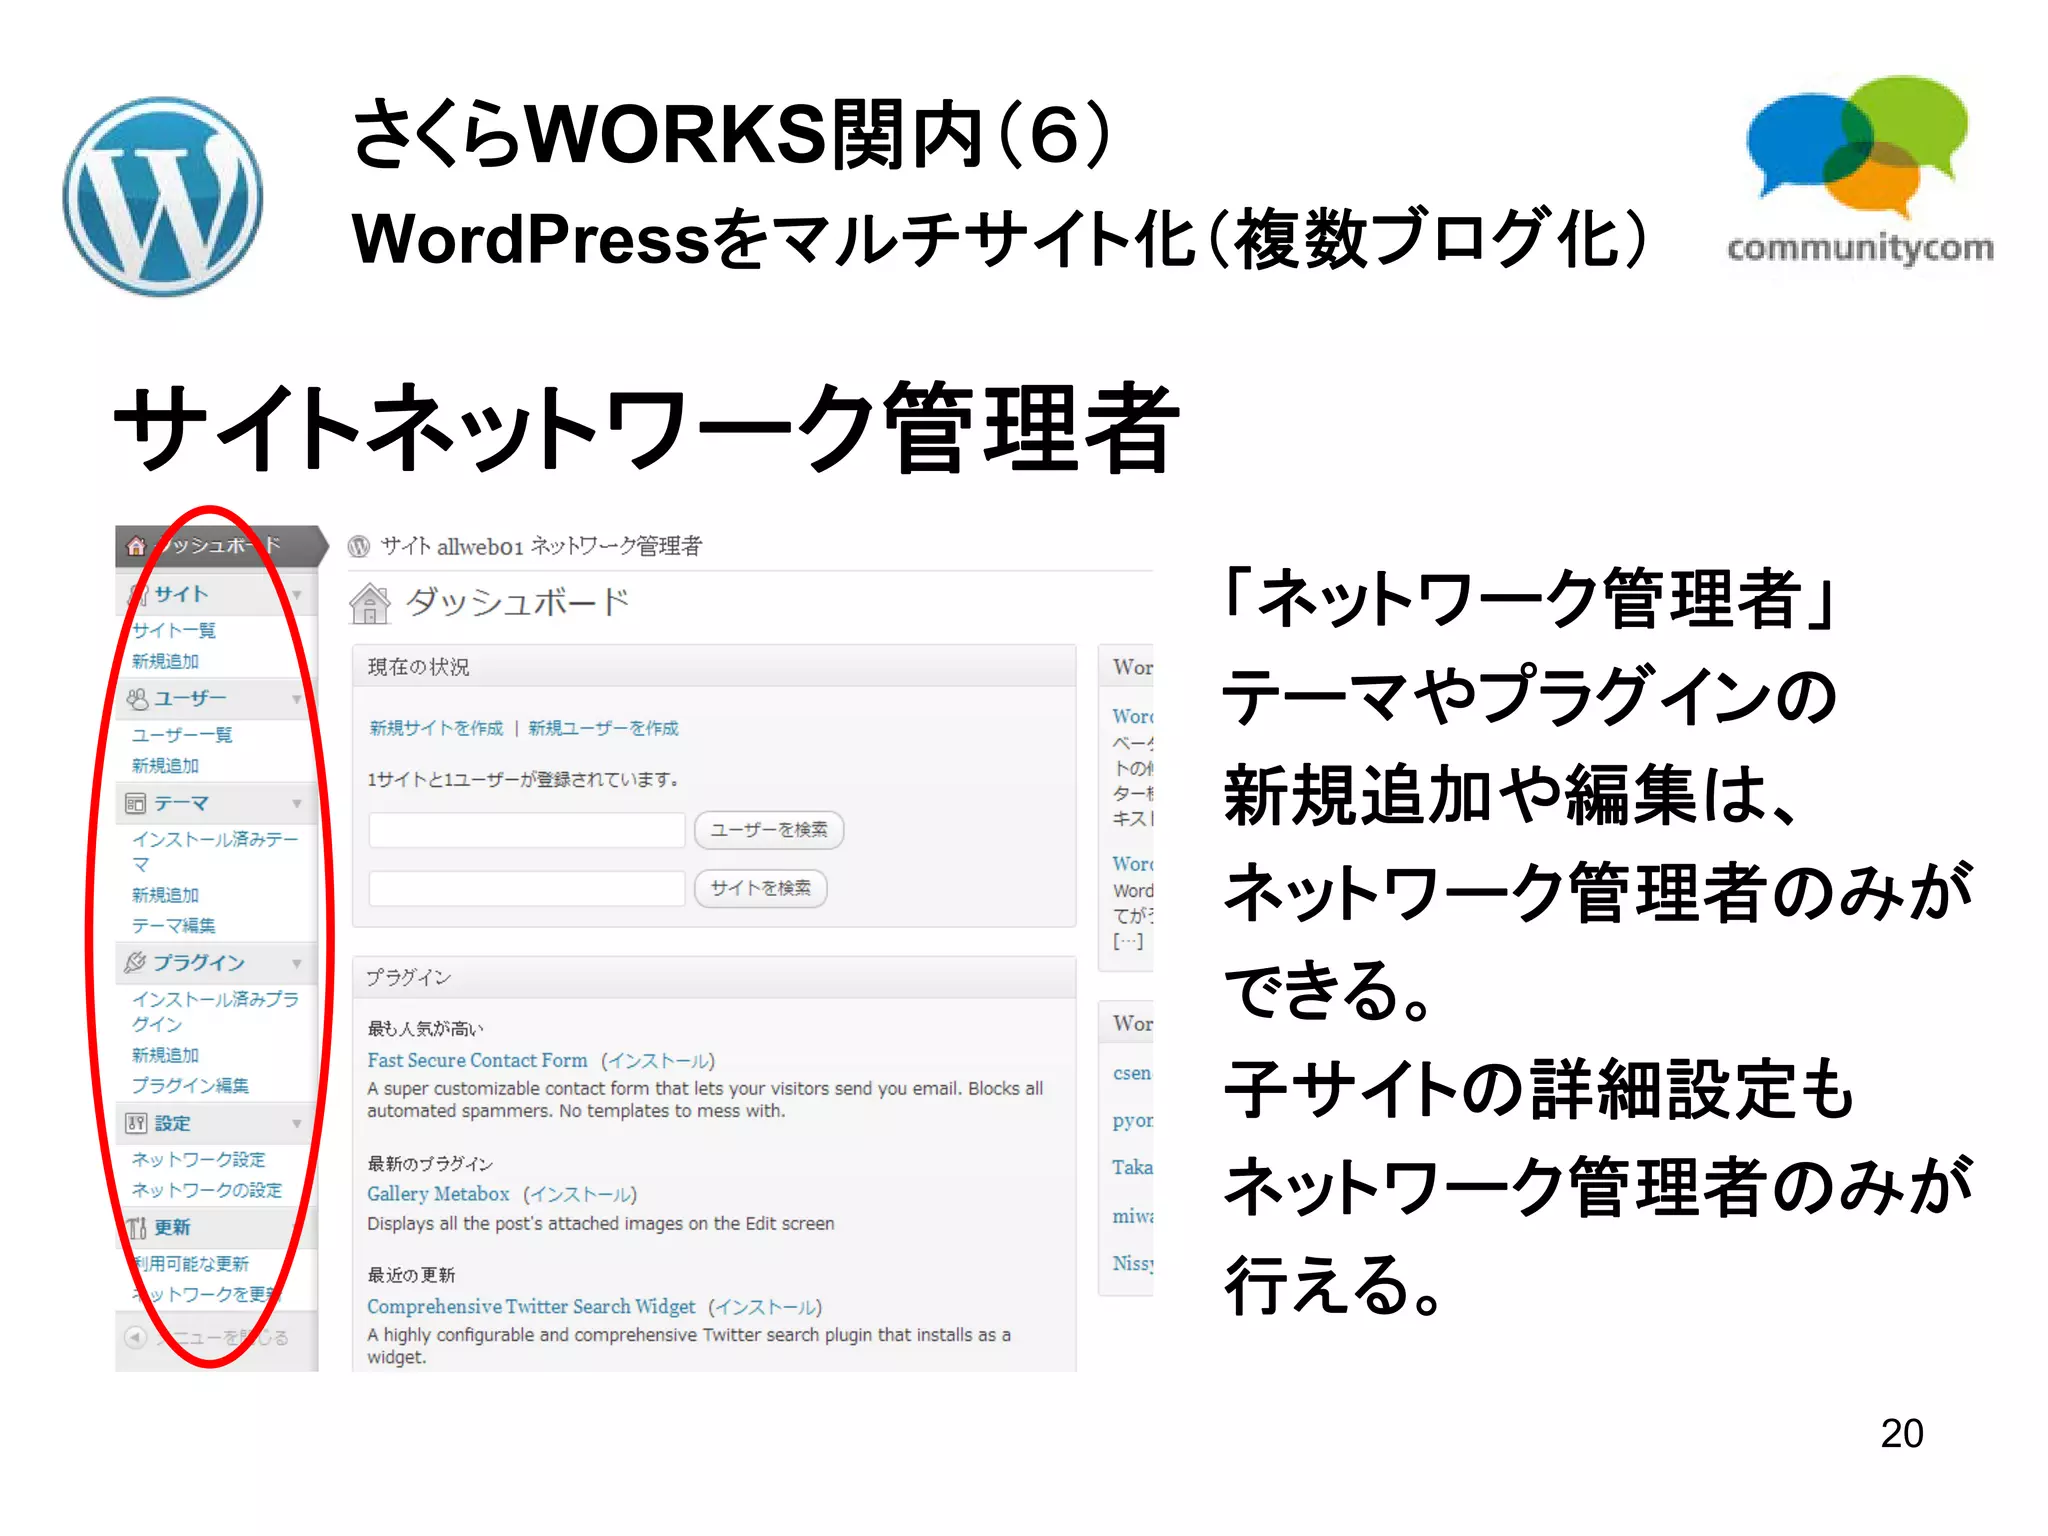2048x1536 pixels.
Task: Select 新規追加 under the テーマ section
Action: pos(166,895)
